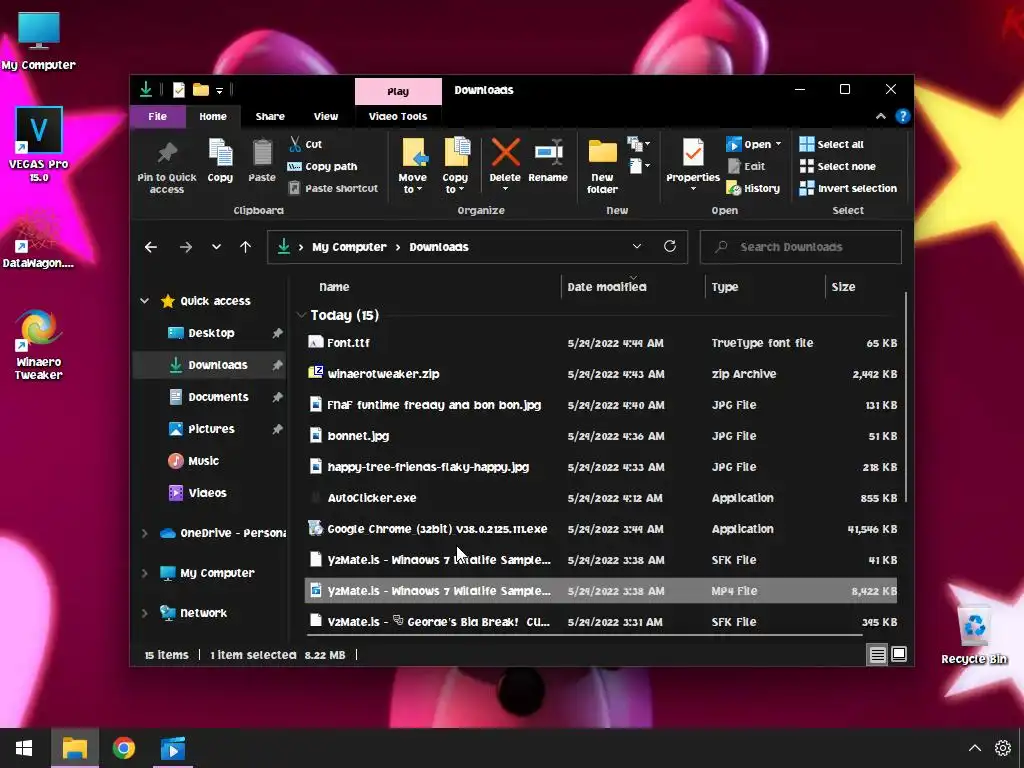Select Pictures in the navigation pane
The image size is (1024, 768).
coord(211,429)
